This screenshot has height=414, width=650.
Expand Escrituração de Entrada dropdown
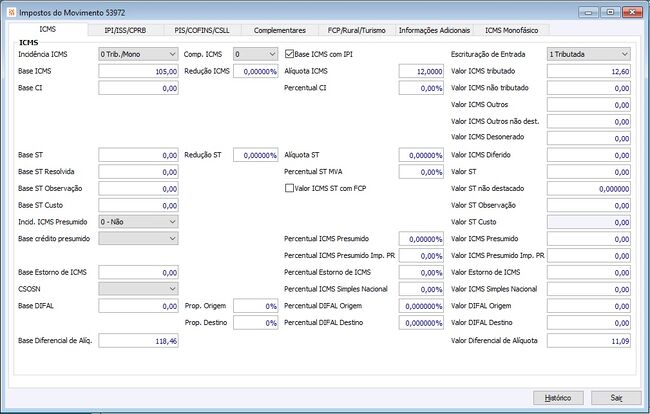(589, 54)
